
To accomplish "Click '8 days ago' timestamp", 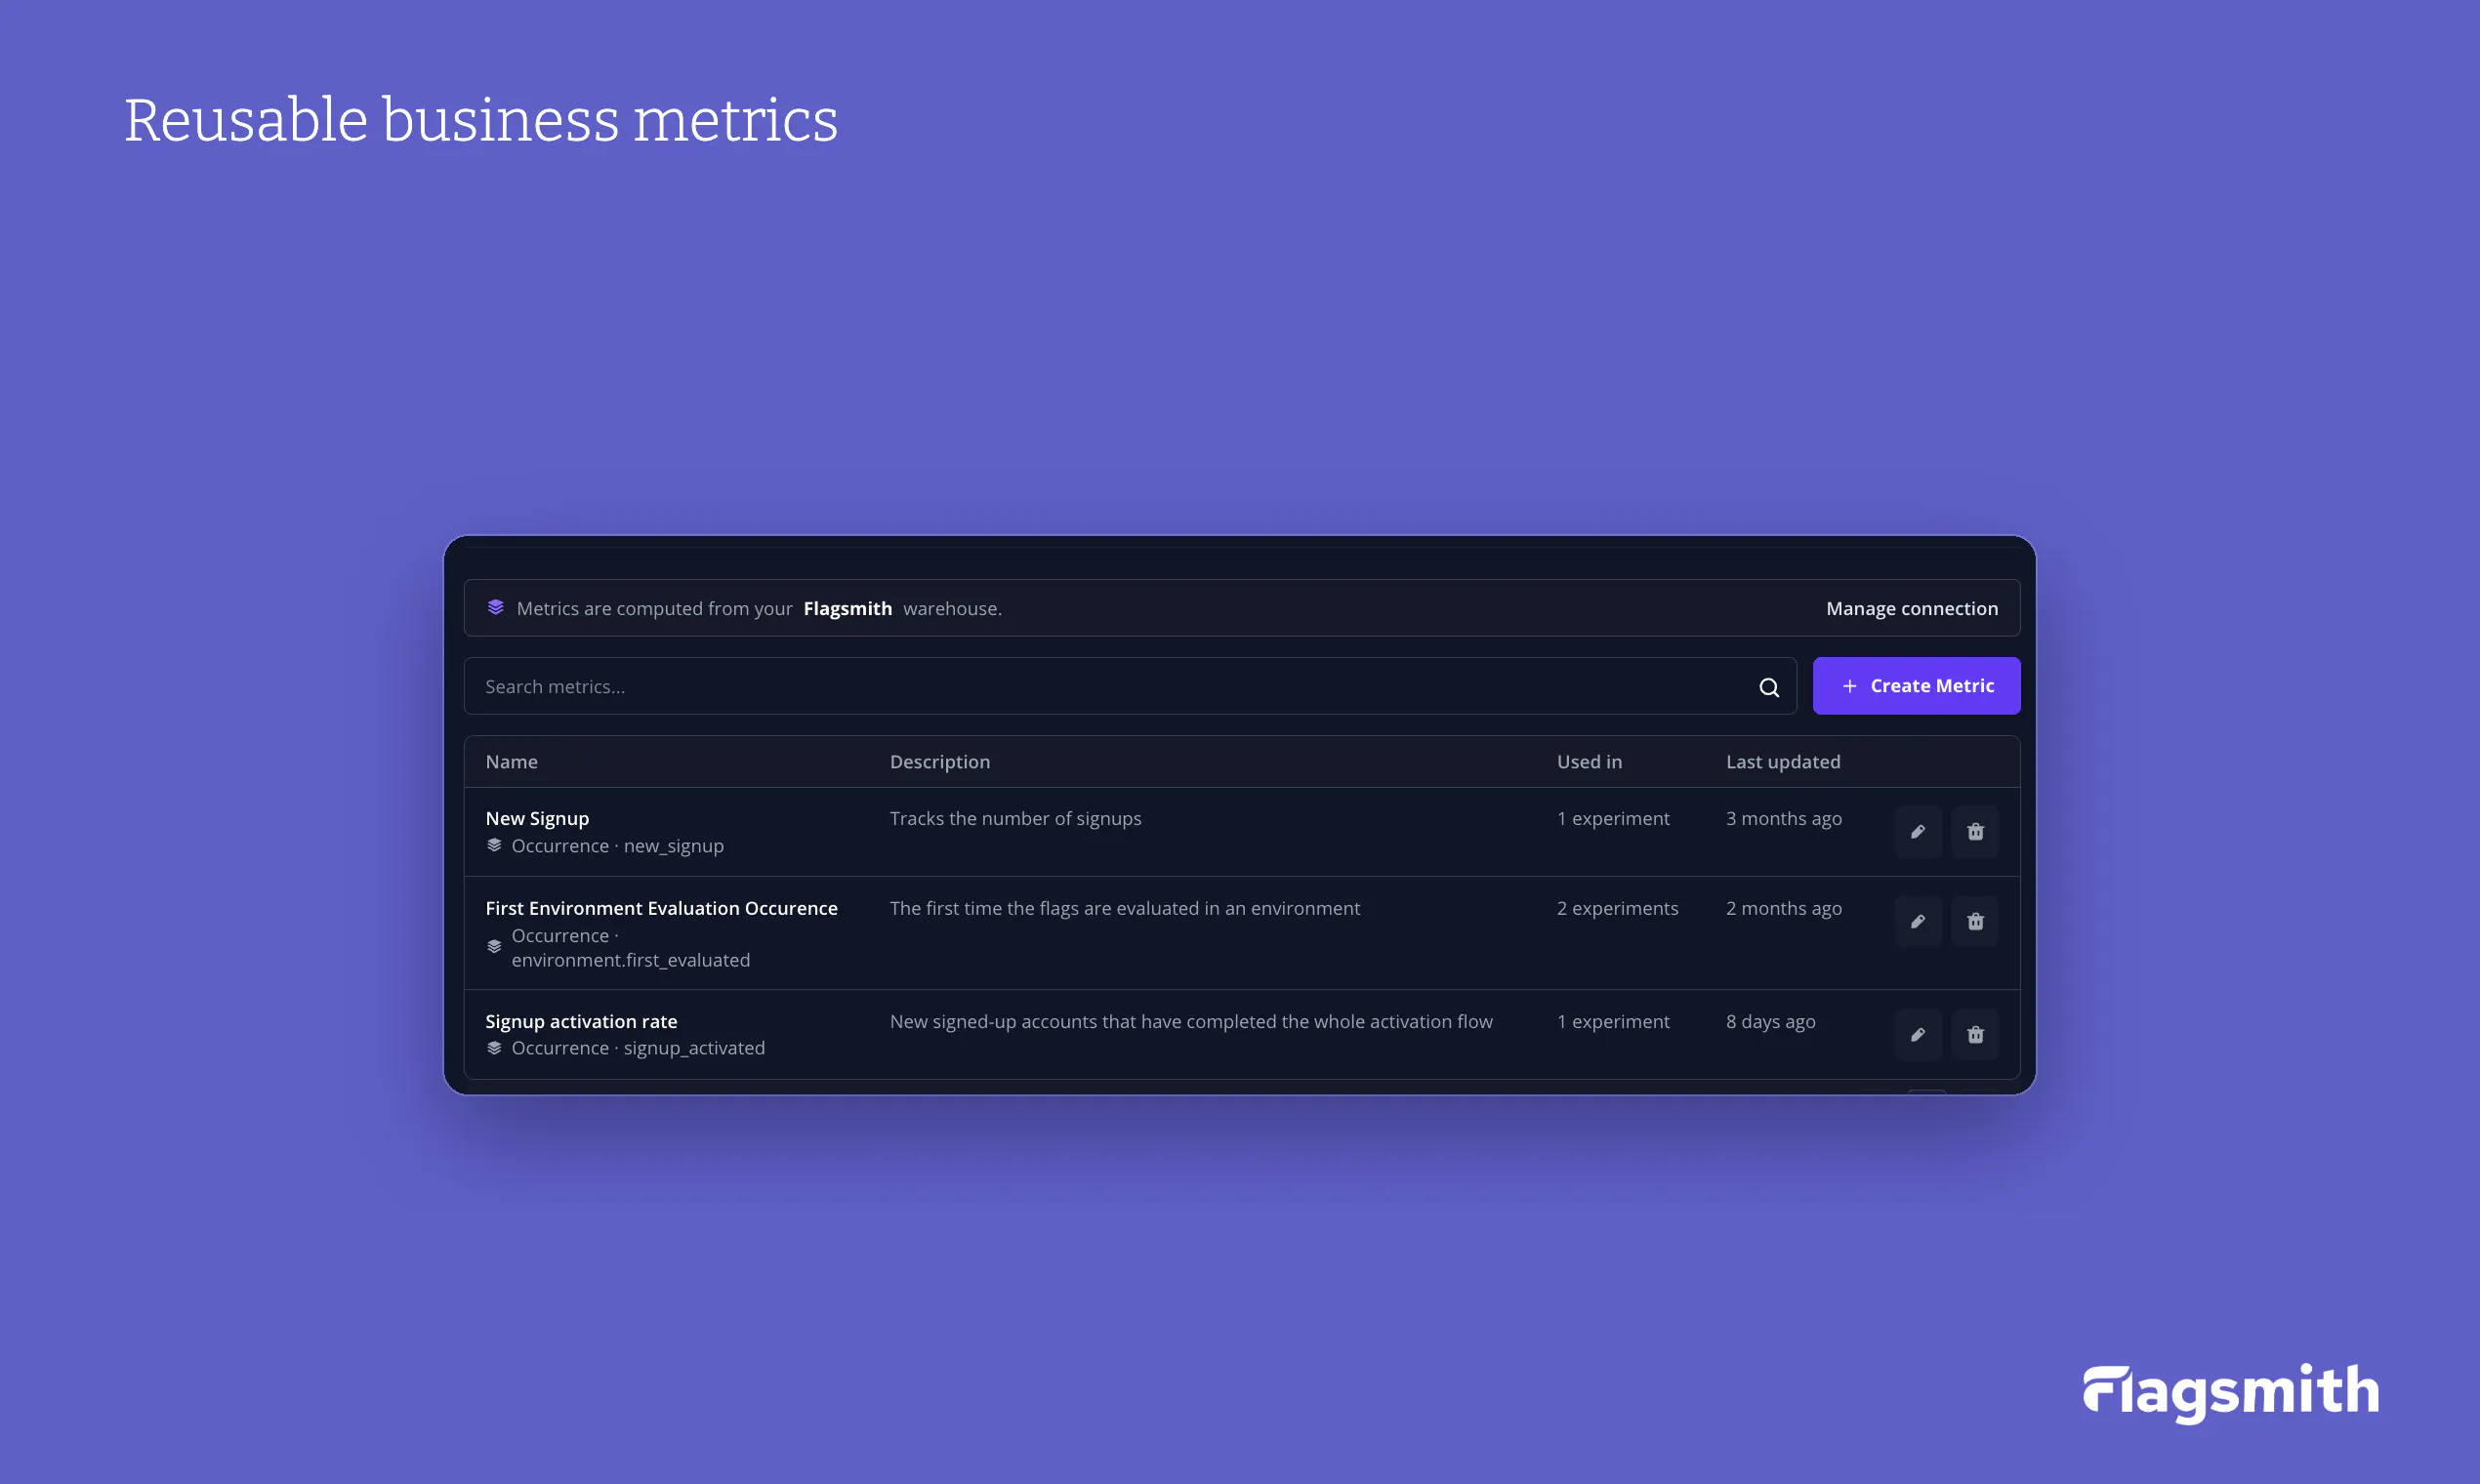I will (x=1770, y=1022).
